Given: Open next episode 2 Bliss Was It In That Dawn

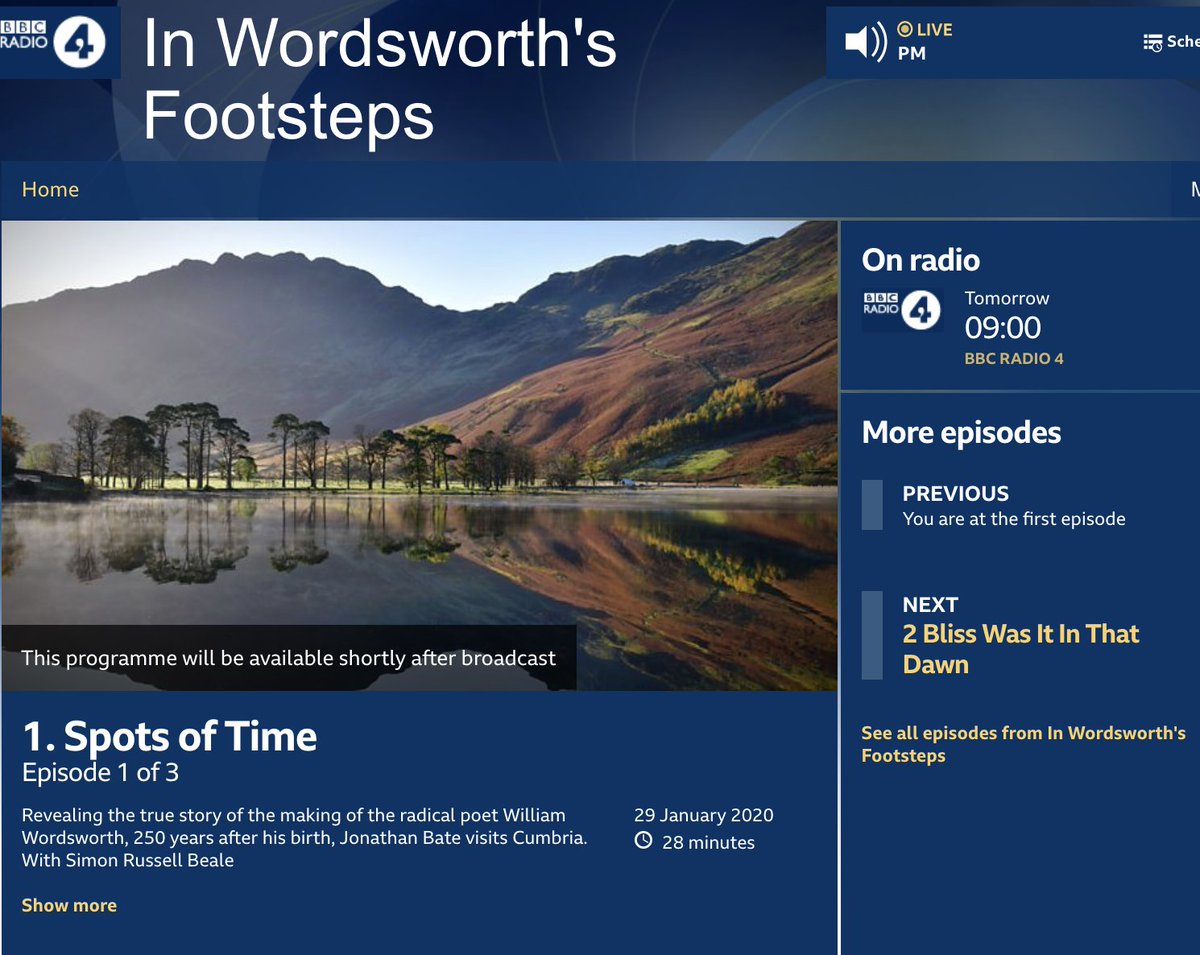Looking at the screenshot, I should pos(1021,649).
